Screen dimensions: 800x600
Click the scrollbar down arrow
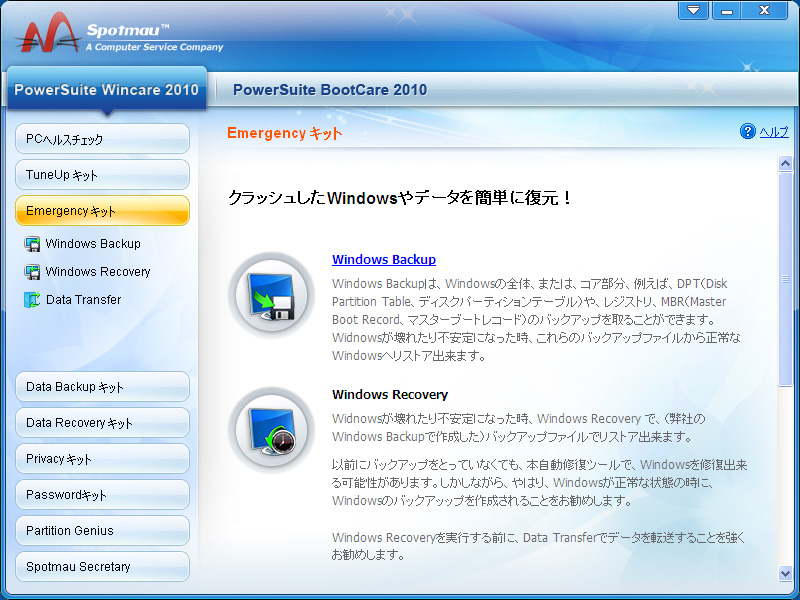(x=785, y=573)
